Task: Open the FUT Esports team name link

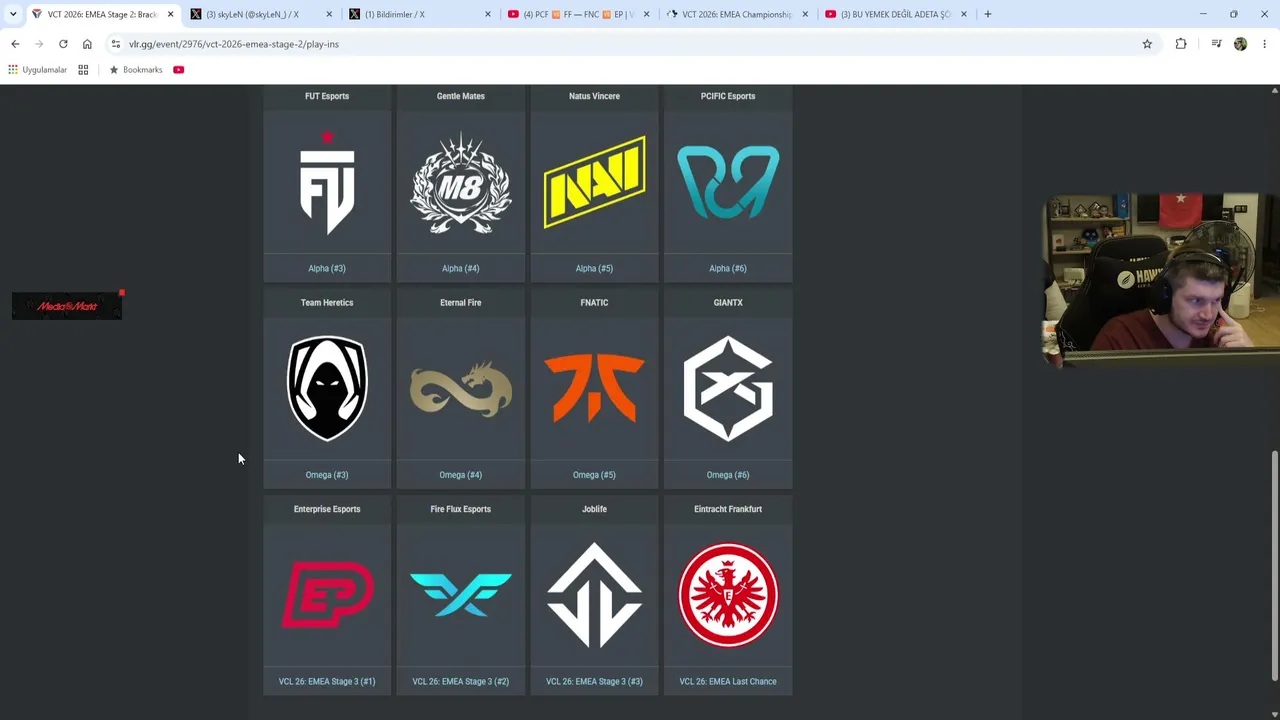Action: coord(327,96)
